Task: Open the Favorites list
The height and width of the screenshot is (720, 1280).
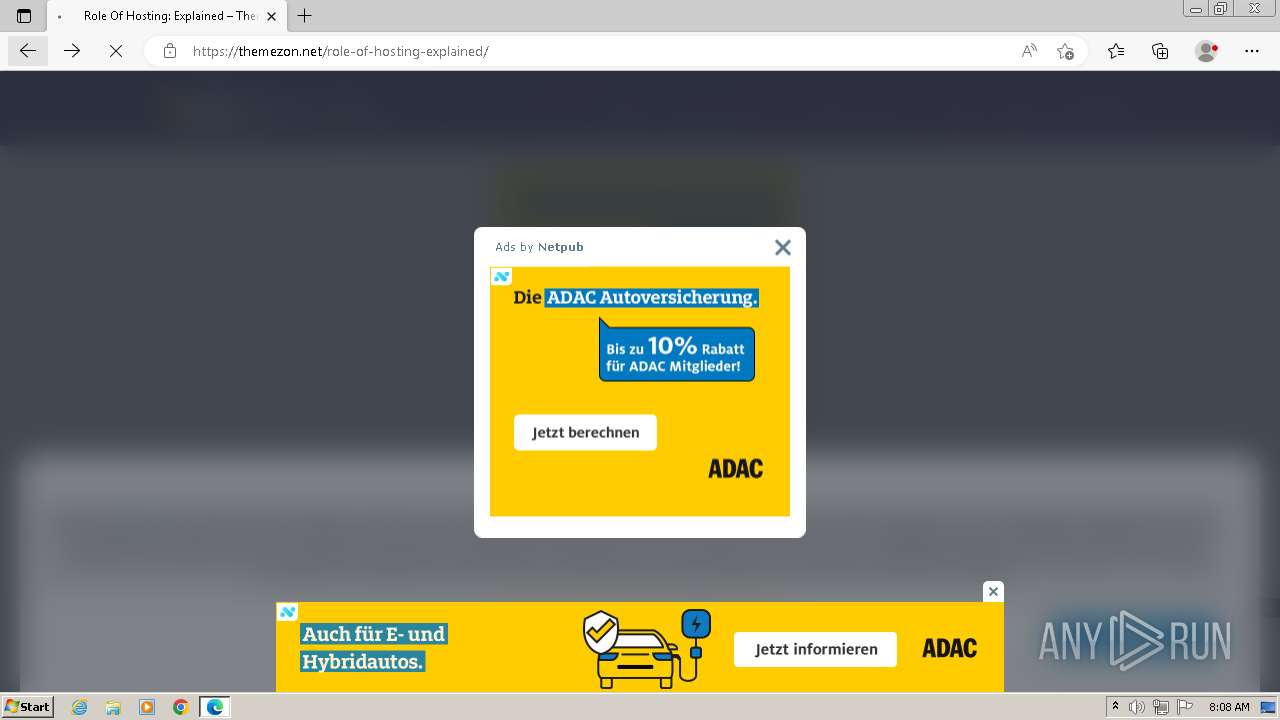Action: (1116, 51)
